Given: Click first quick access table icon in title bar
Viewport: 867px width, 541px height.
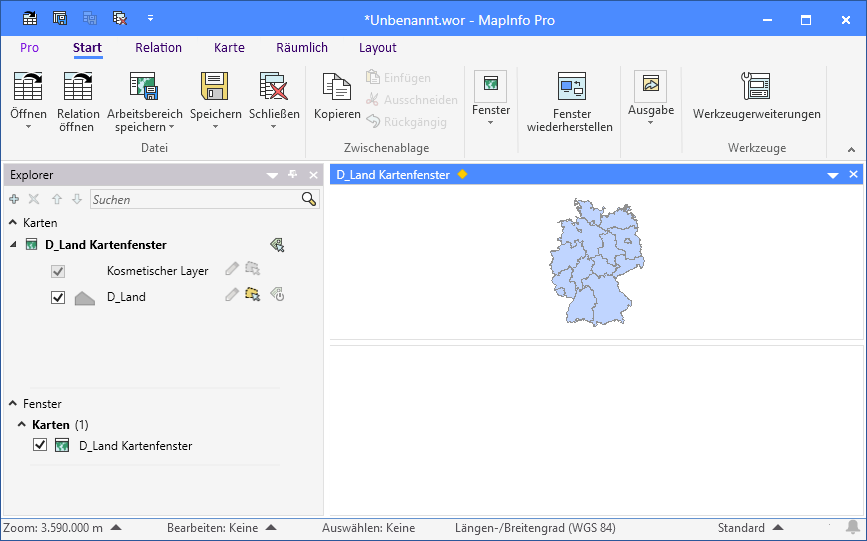Looking at the screenshot, I should [x=30, y=18].
